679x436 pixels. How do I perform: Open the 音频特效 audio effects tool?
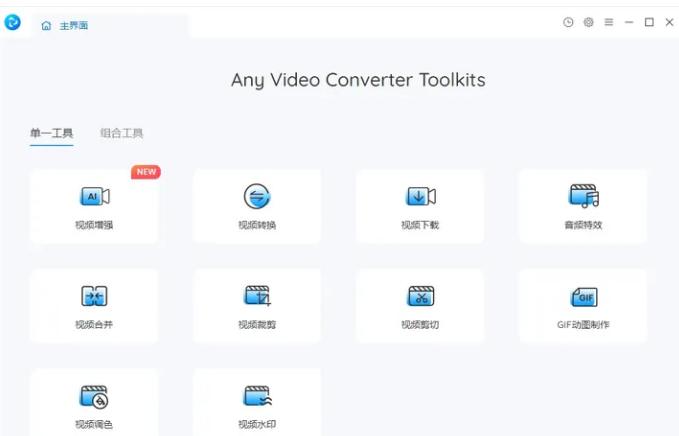pos(583,206)
